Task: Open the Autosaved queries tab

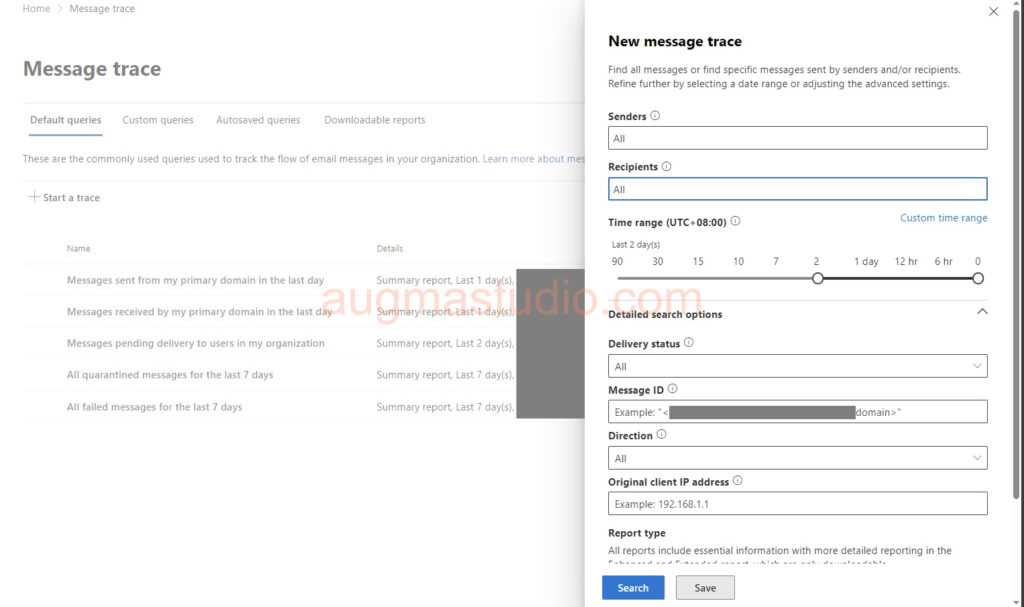Action: point(258,120)
